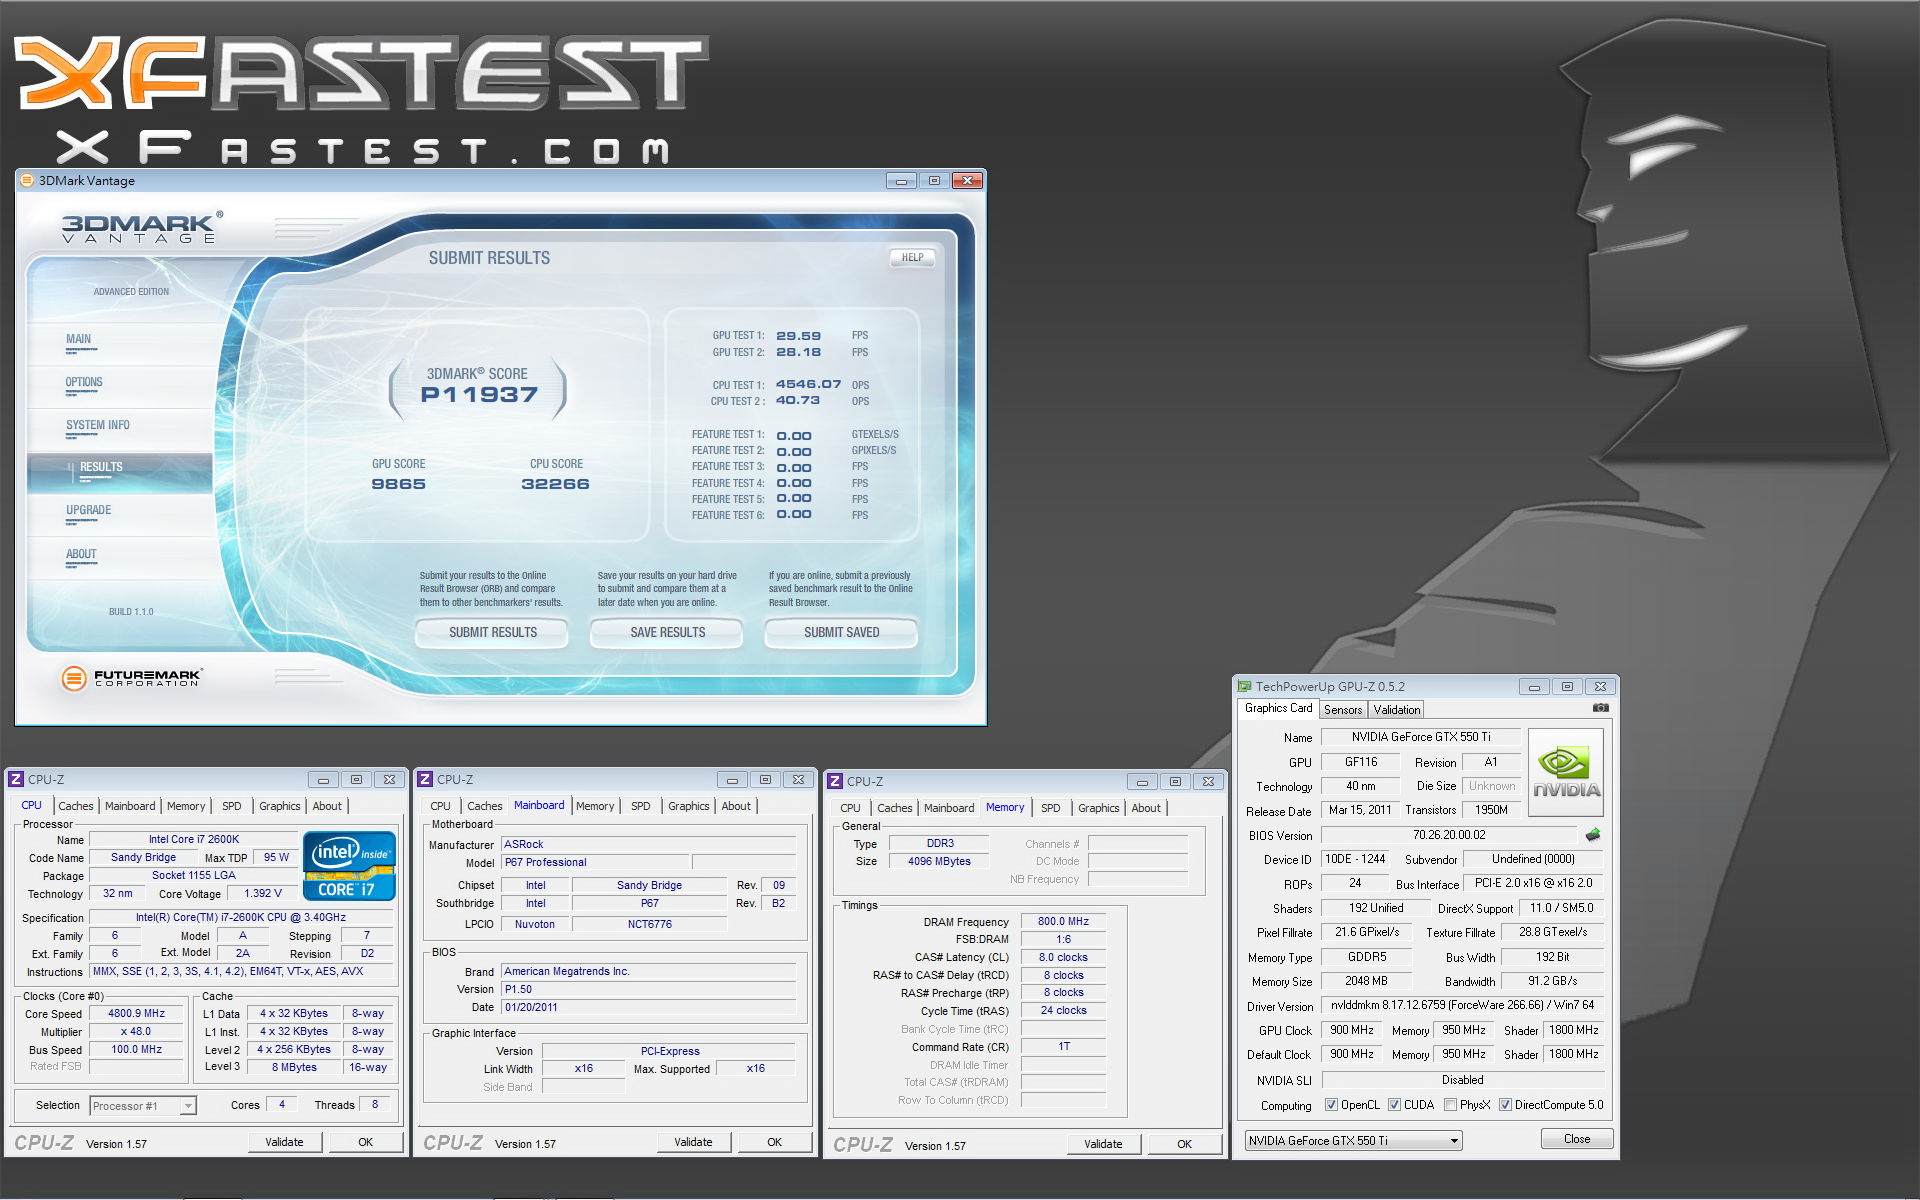
Task: Click the BIOS Version field in GPU-Z
Action: [1449, 835]
